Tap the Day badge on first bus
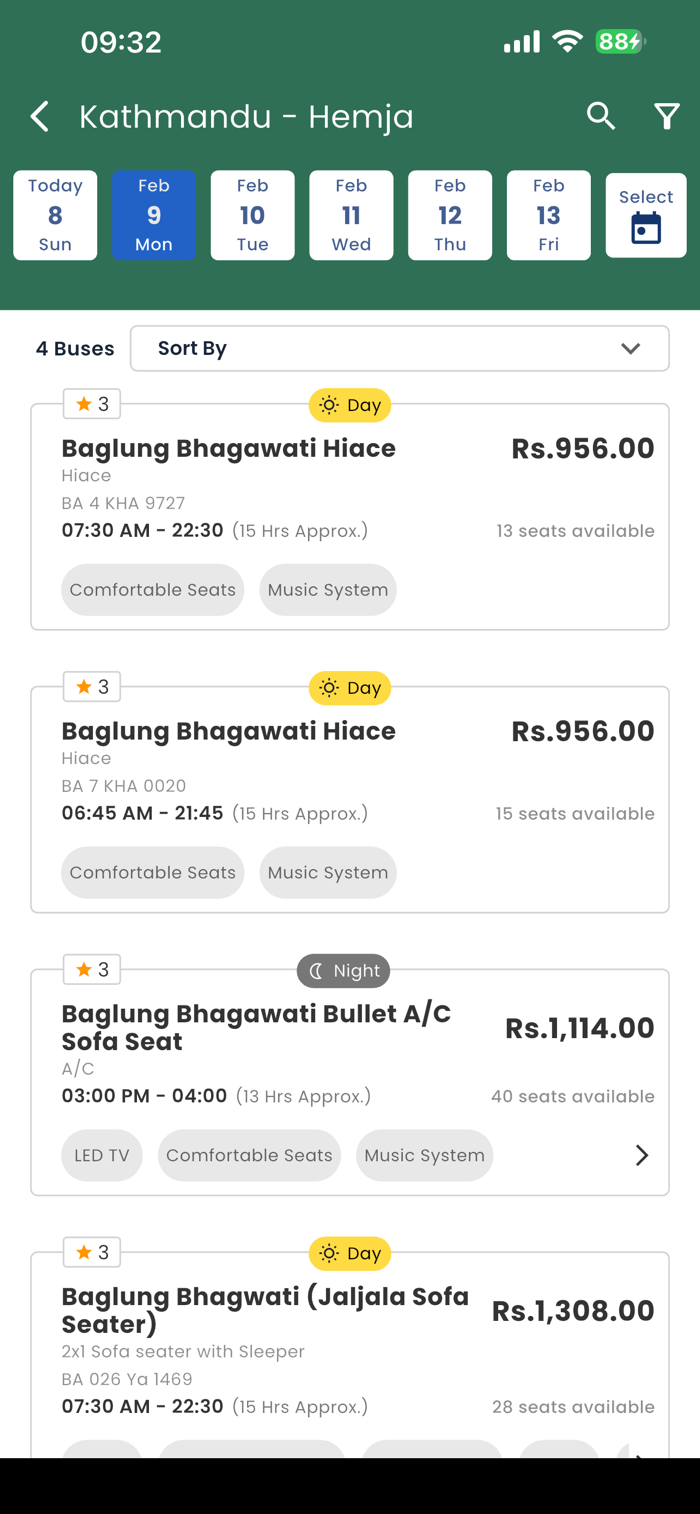 350,405
